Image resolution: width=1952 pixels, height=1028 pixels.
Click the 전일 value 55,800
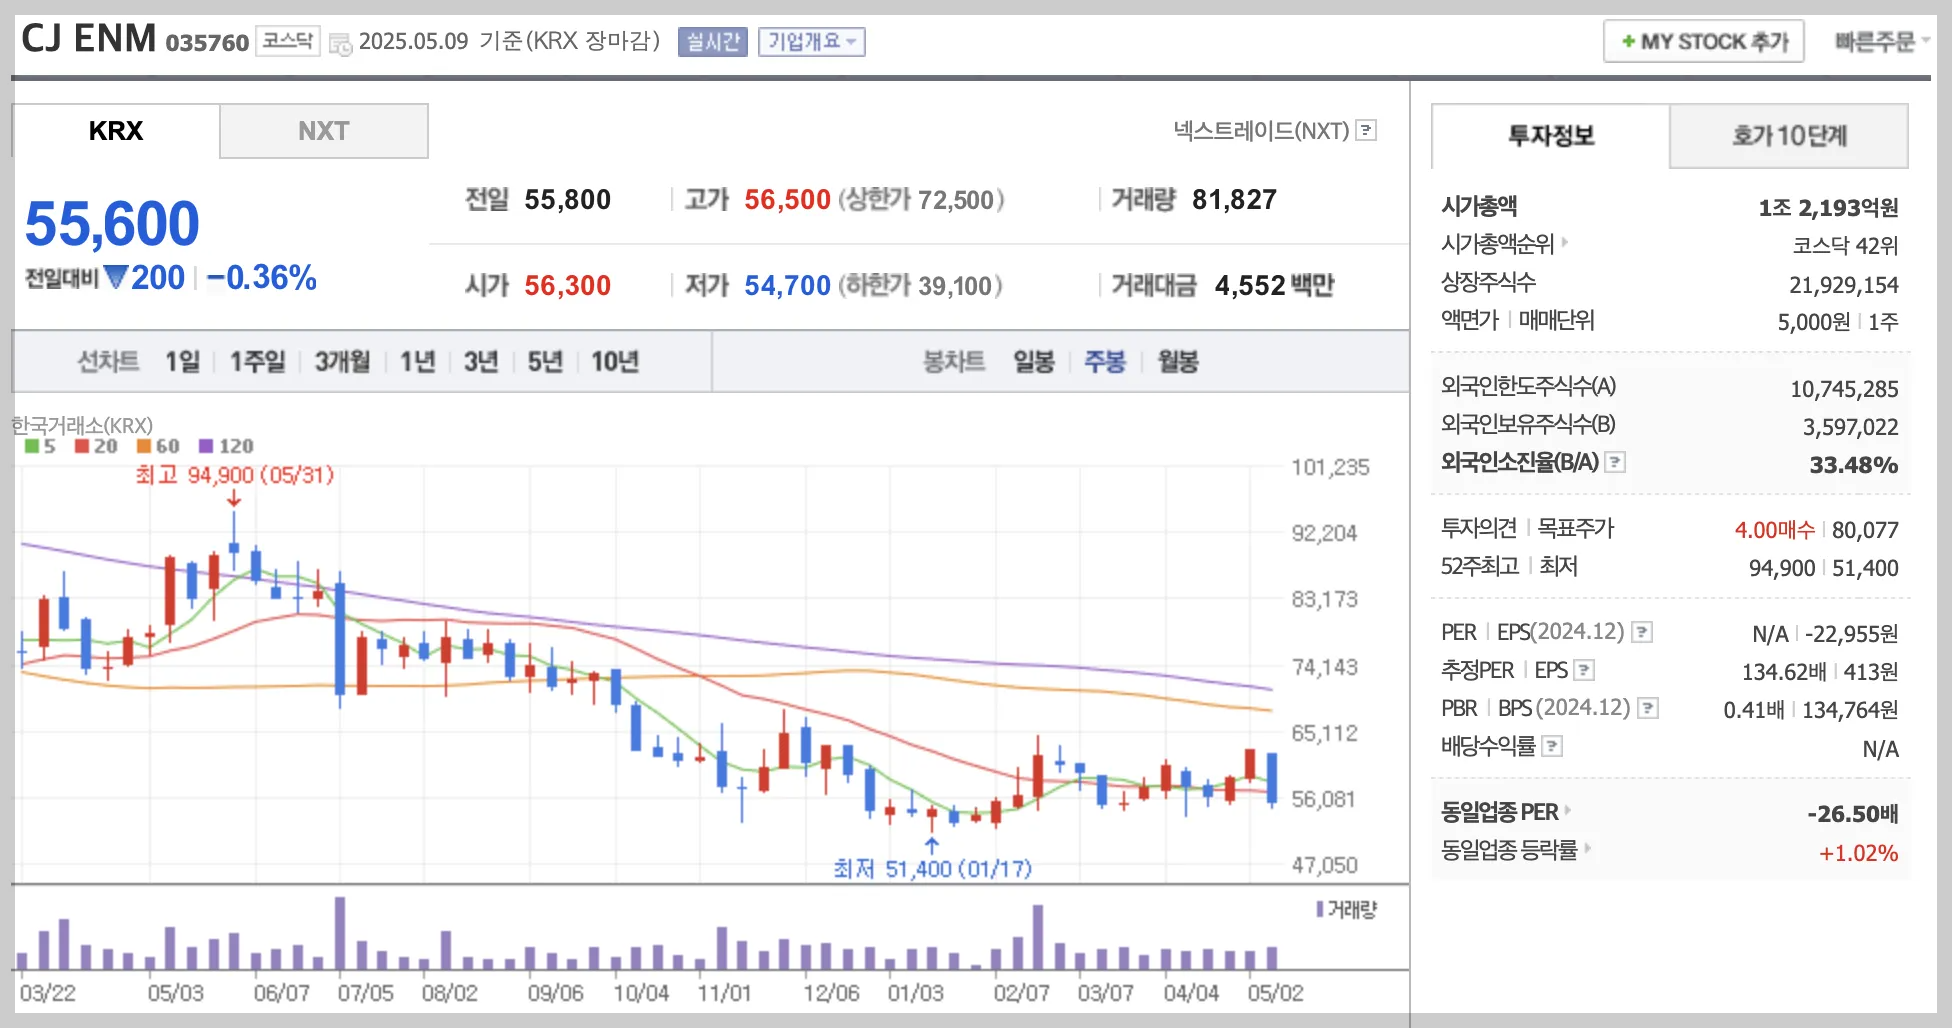point(567,200)
